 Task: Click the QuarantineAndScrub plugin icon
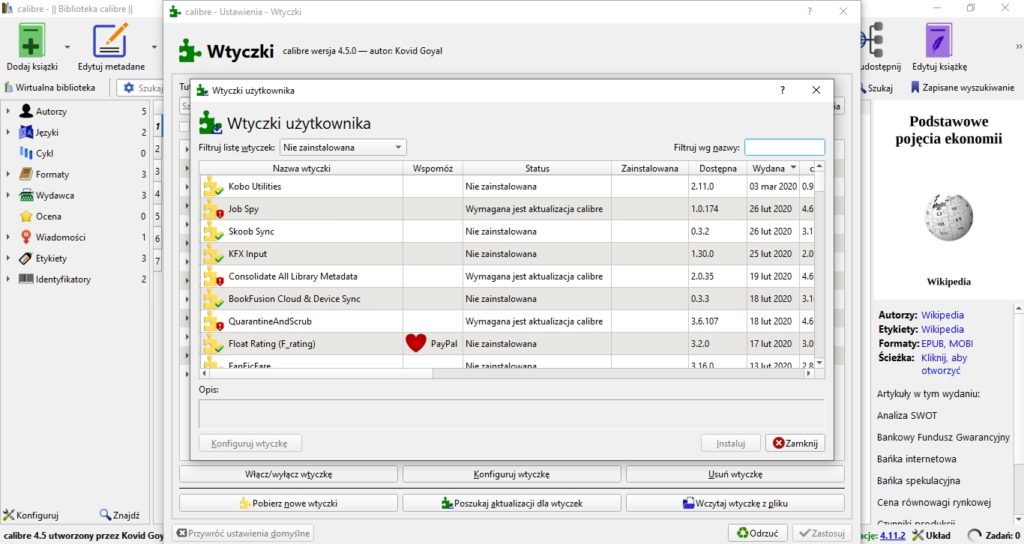point(214,321)
